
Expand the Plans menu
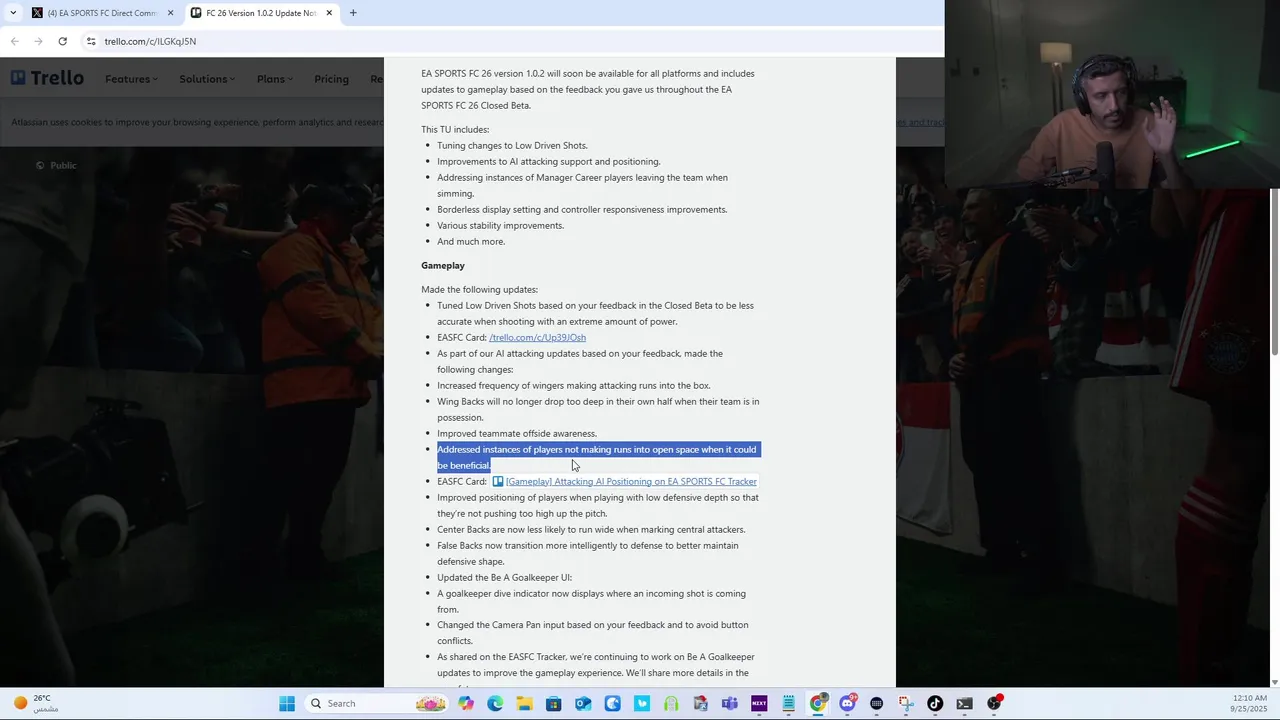point(274,79)
